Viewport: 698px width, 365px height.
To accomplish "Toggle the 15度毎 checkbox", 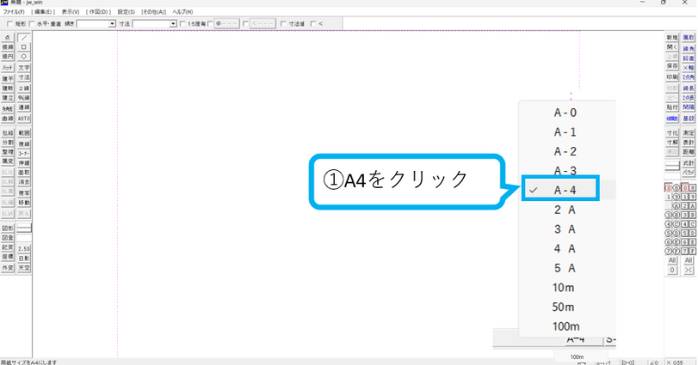I will click(x=182, y=24).
